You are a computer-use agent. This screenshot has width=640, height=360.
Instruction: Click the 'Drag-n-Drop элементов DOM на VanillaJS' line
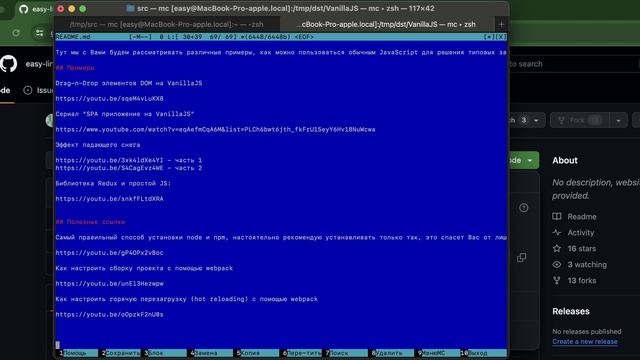pyautogui.click(x=129, y=83)
